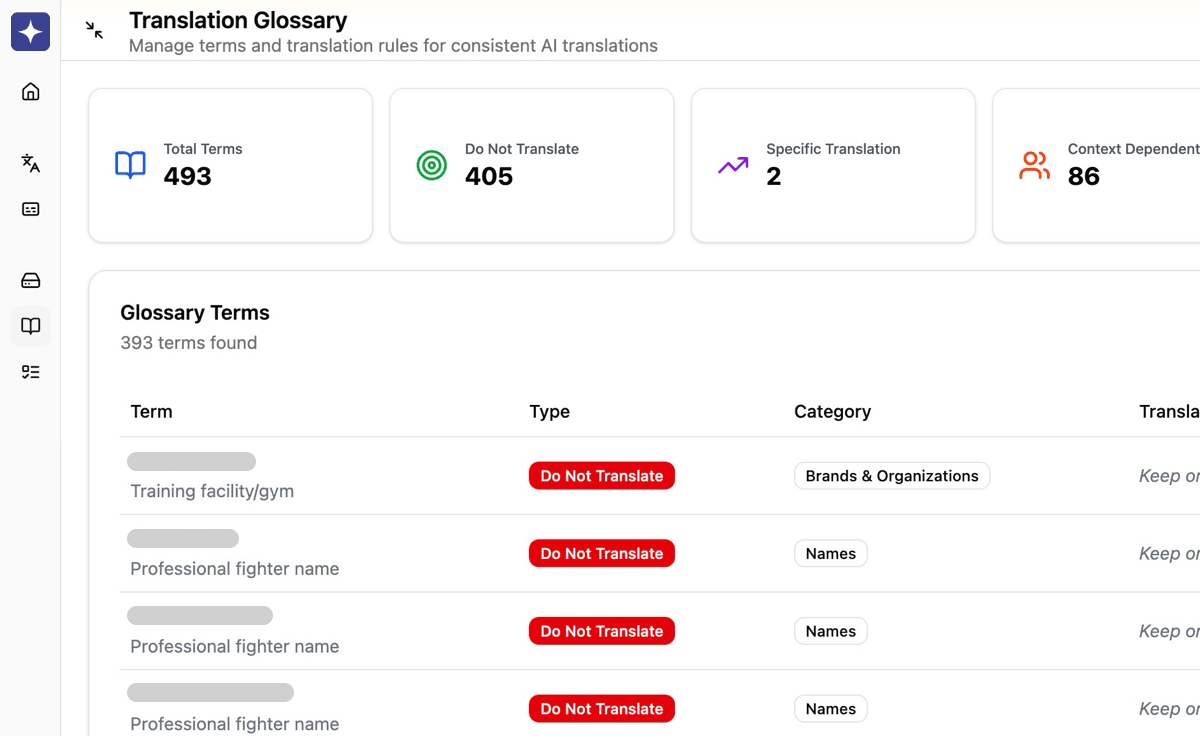The image size is (1200, 736).
Task: Click the Total Terms 493 stat card
Action: pos(230,165)
